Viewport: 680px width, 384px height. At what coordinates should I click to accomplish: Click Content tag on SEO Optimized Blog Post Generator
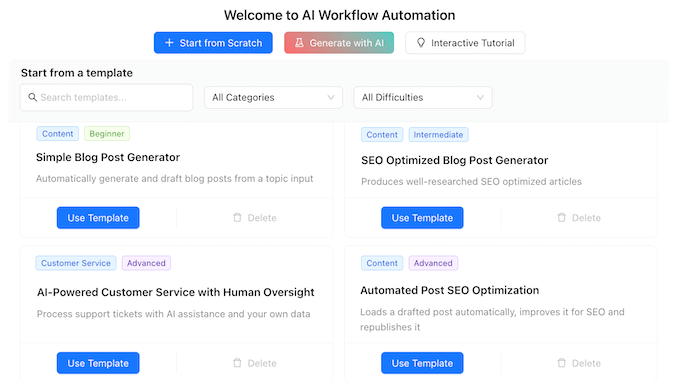(382, 135)
